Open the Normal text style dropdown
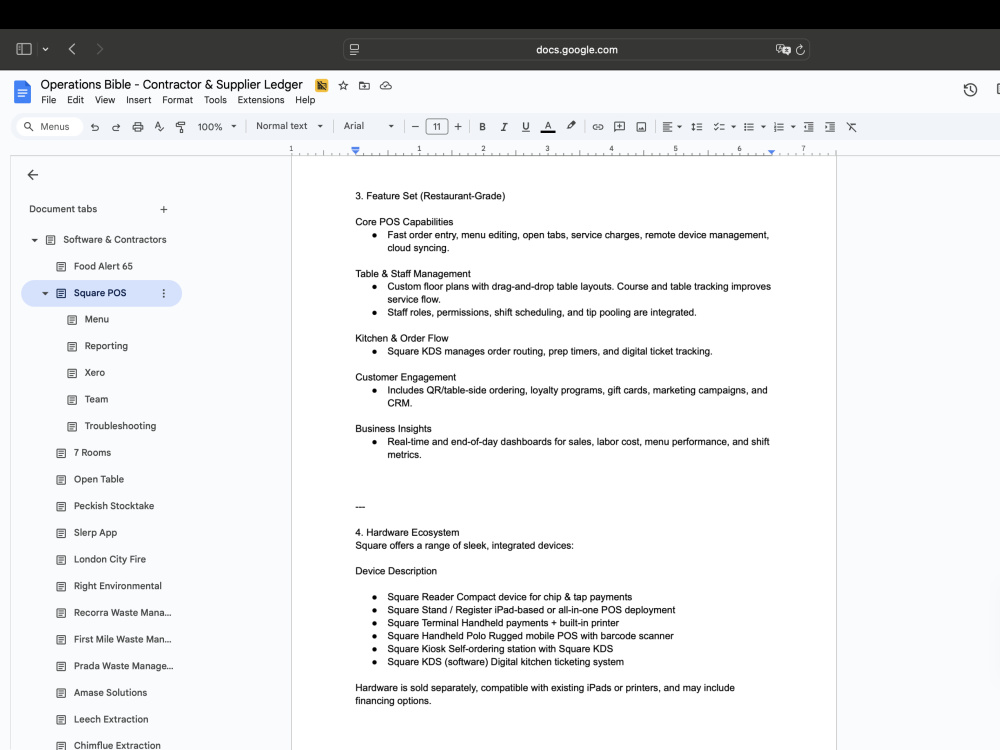This screenshot has width=1000, height=750. [289, 126]
